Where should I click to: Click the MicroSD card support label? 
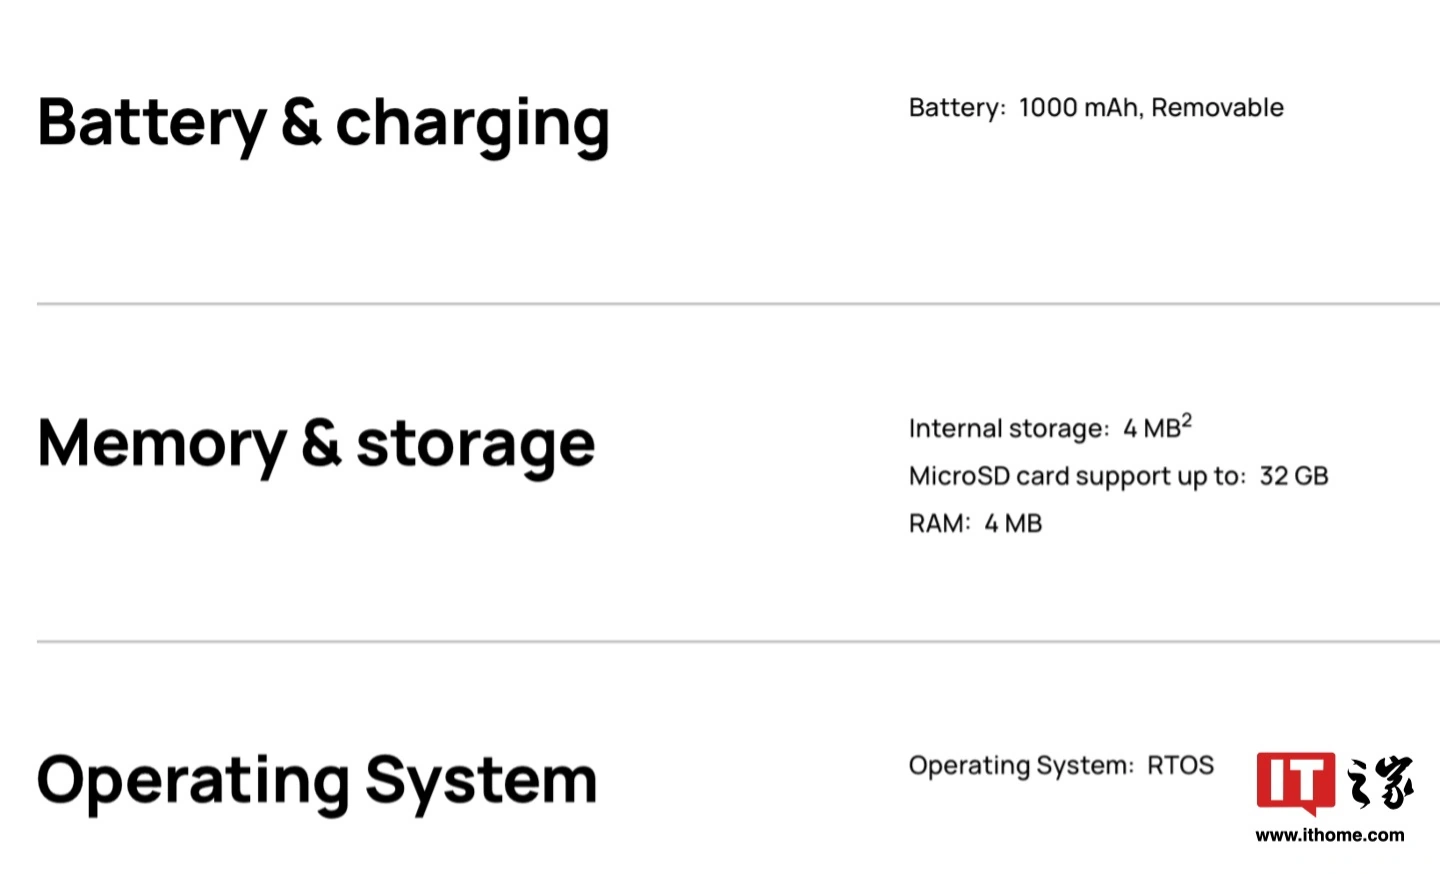[x=1077, y=476]
